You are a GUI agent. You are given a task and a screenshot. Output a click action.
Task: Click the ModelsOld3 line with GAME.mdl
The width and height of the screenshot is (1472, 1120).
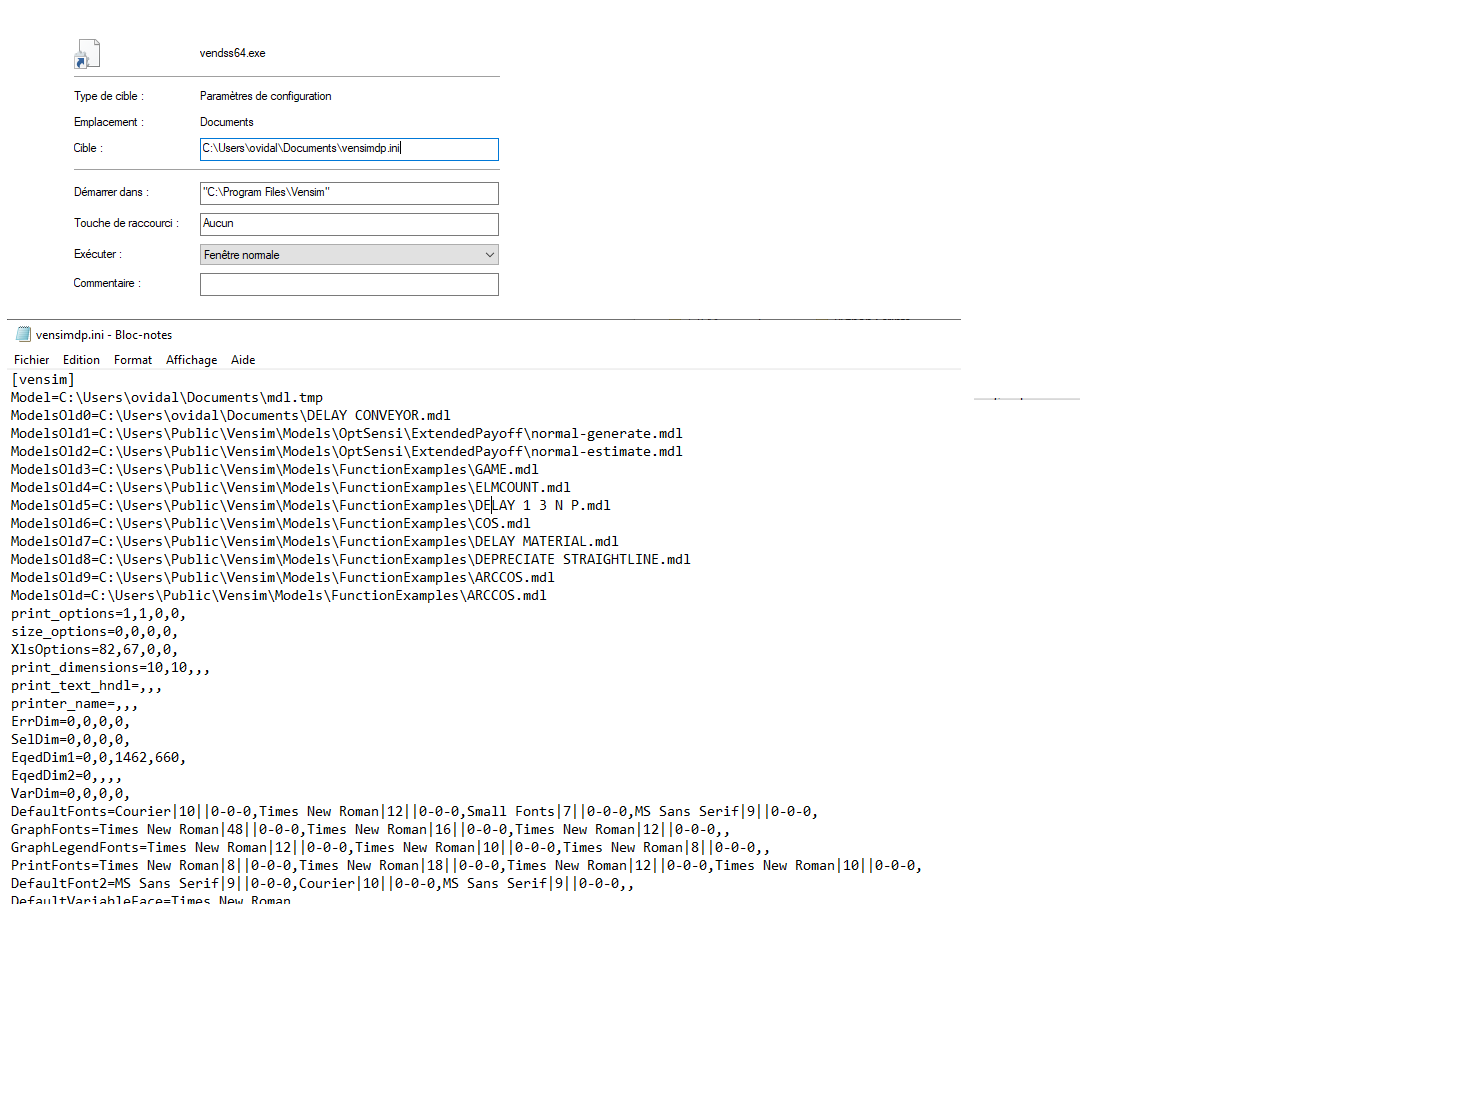click(x=275, y=470)
